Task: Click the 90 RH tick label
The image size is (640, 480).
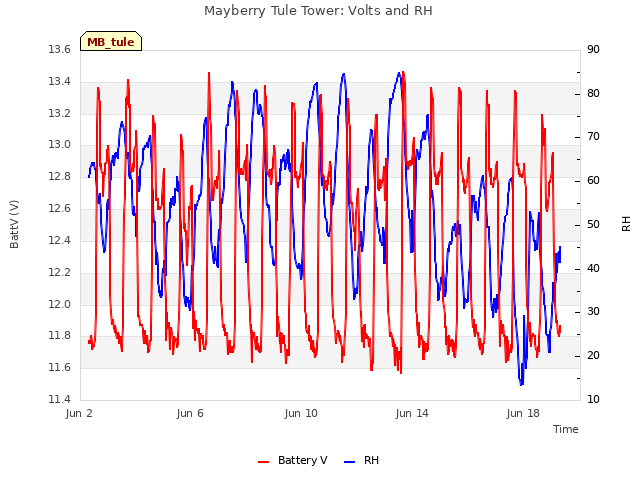Action: tap(593, 50)
